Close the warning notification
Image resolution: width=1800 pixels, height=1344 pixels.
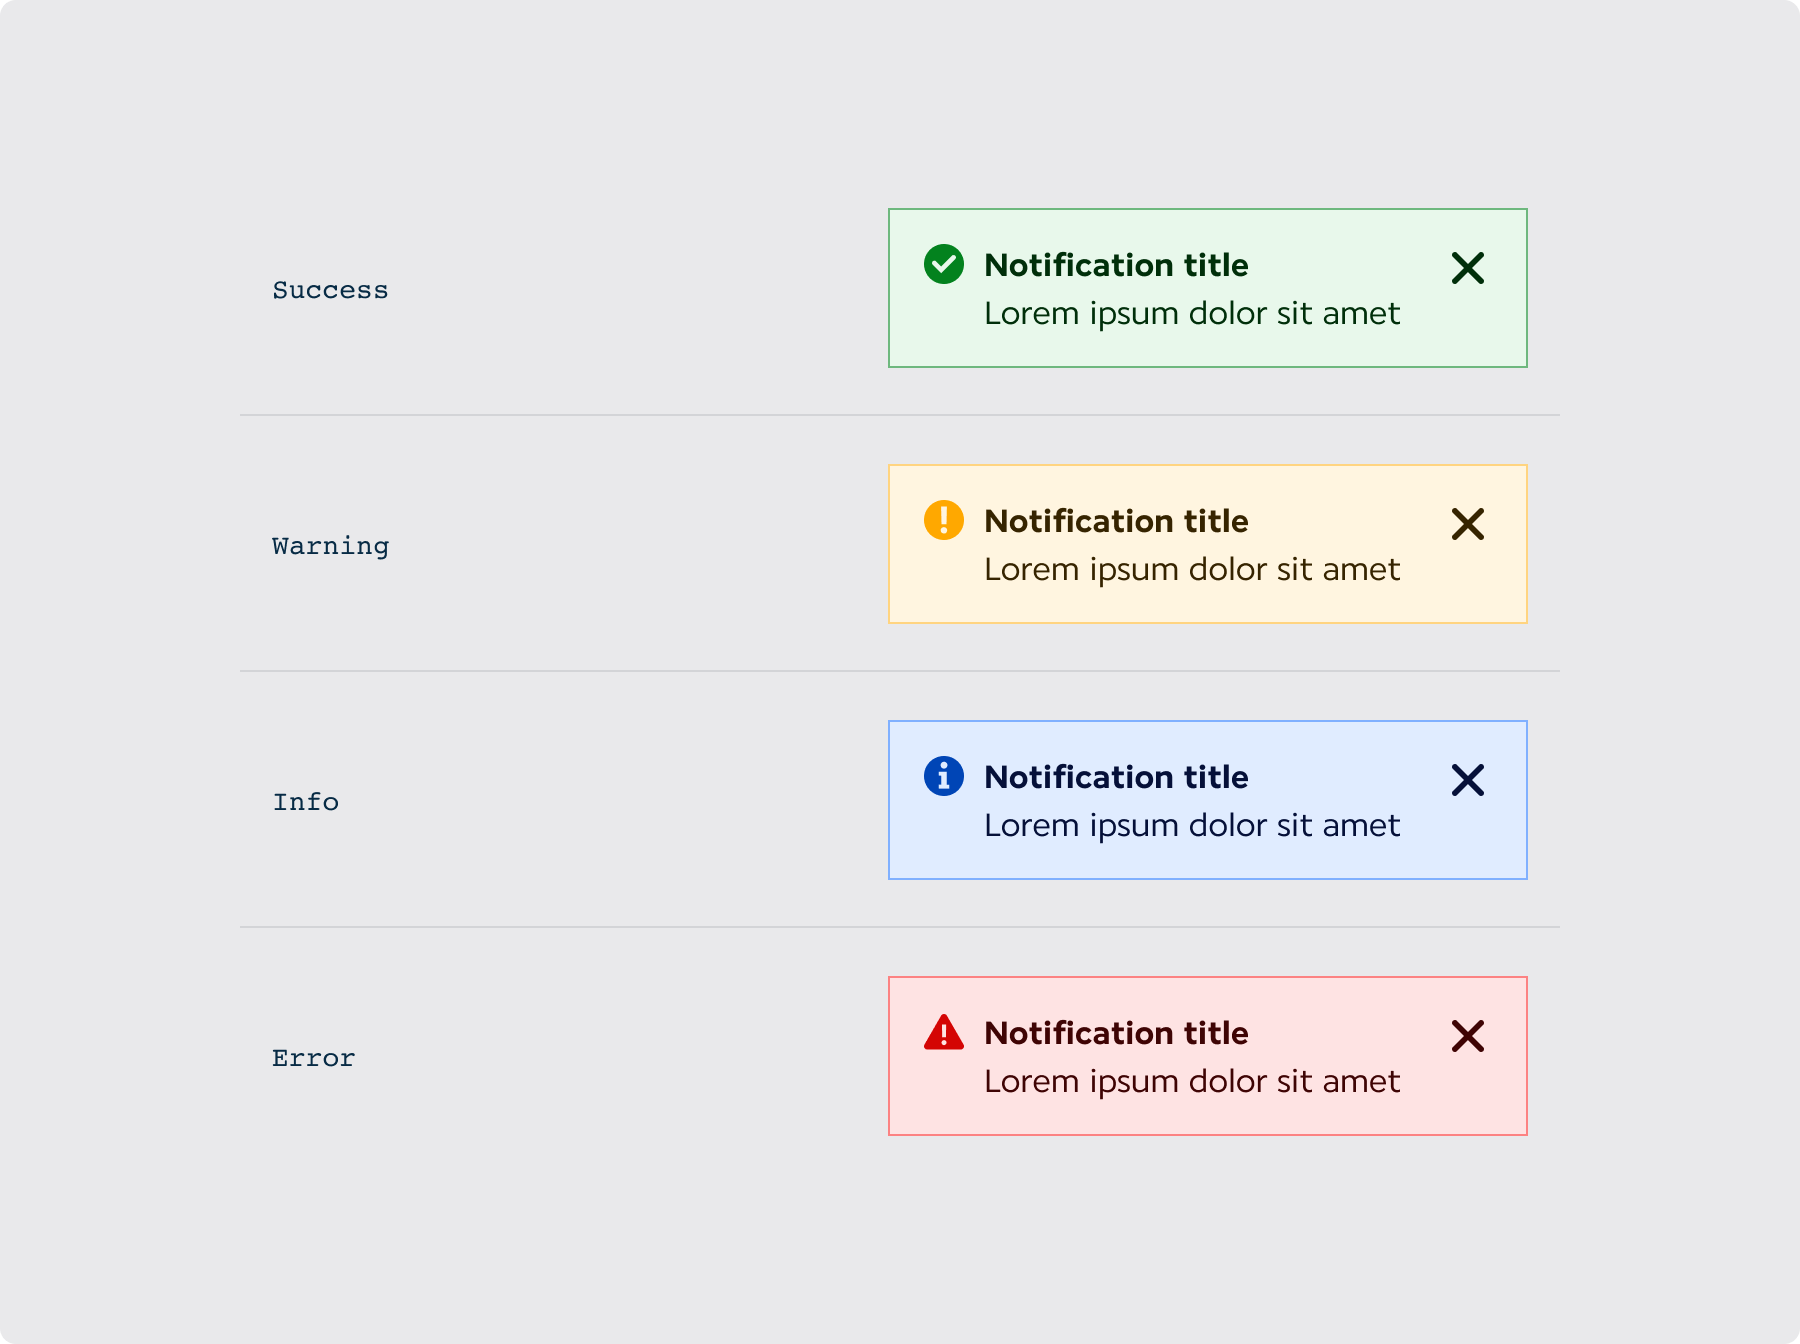(x=1468, y=524)
